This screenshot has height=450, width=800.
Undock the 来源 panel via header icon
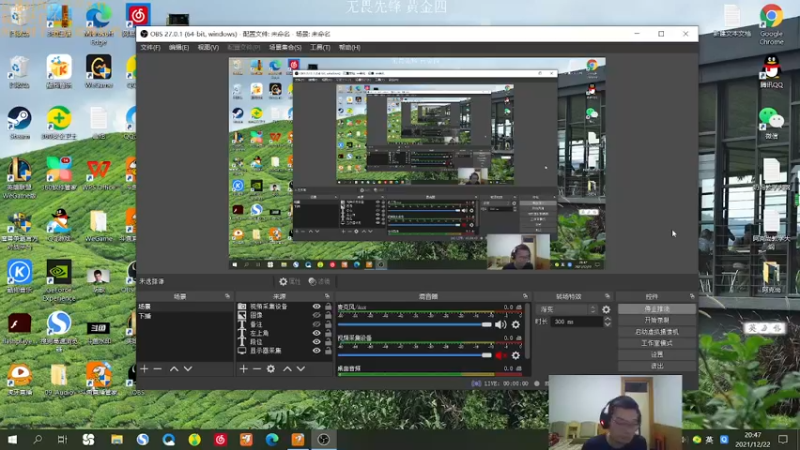[x=327, y=296]
